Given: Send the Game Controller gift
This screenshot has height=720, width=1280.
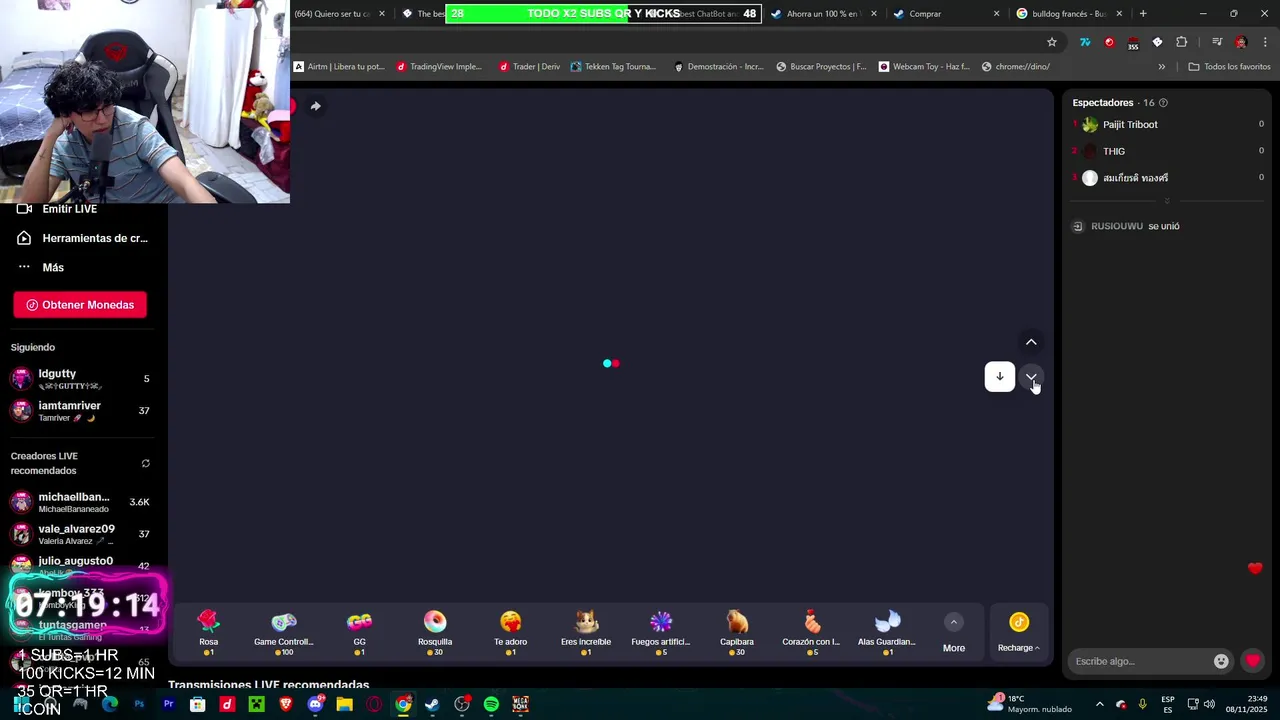Looking at the screenshot, I should point(284,633).
